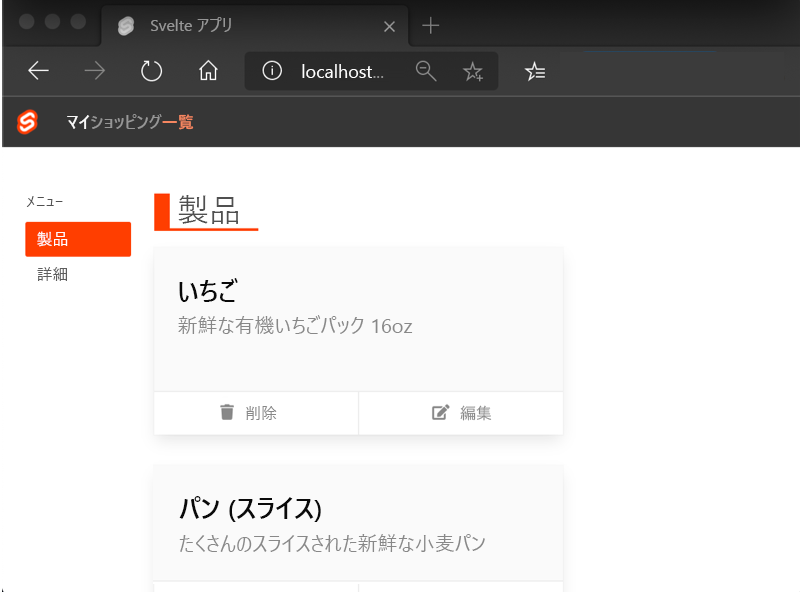The height and width of the screenshot is (592, 800).
Task: Click the zoom out magnifier icon in address bar
Action: coord(426,71)
